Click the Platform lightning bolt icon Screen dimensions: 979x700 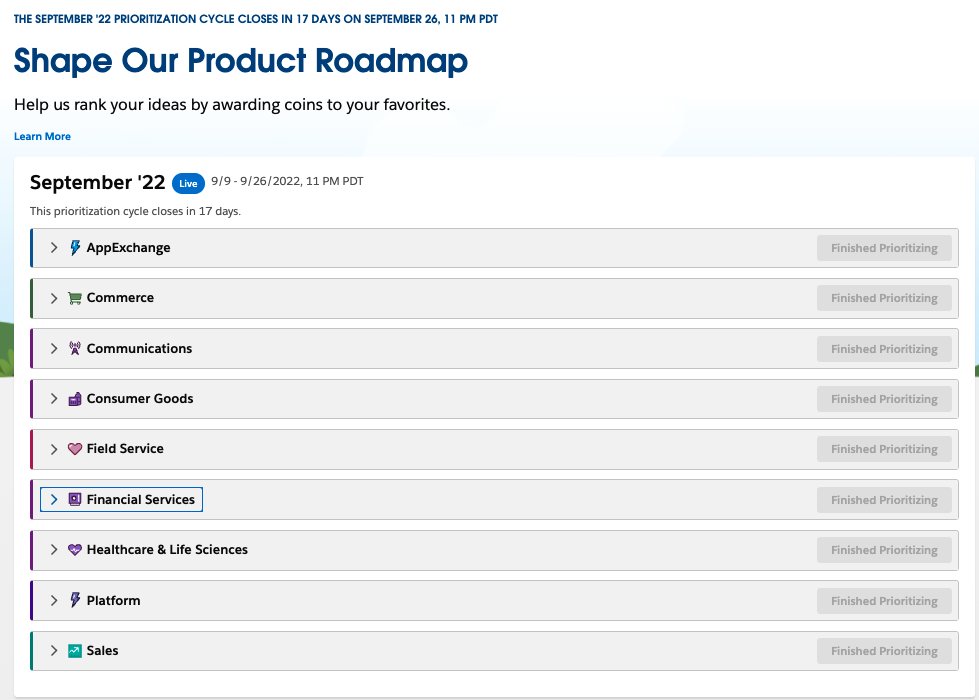[x=75, y=600]
